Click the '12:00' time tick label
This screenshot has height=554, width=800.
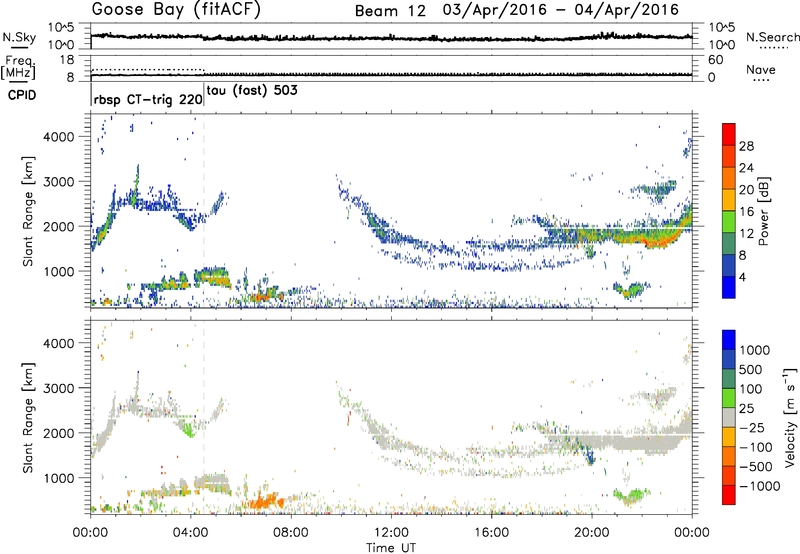(x=391, y=533)
